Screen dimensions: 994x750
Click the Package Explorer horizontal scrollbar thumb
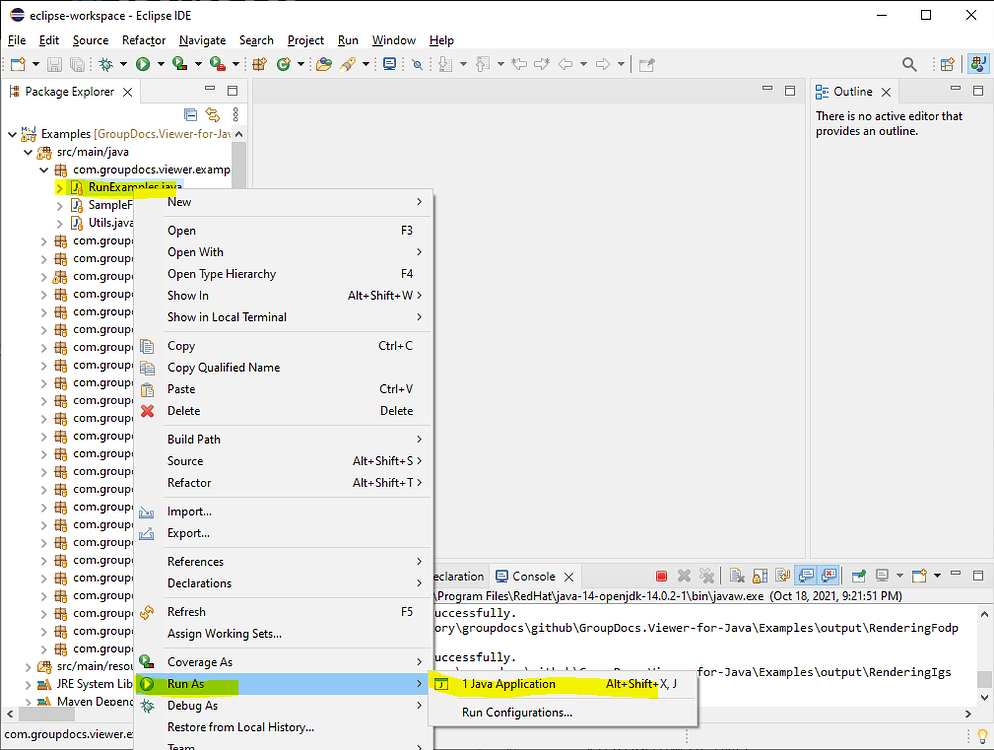tap(46, 714)
